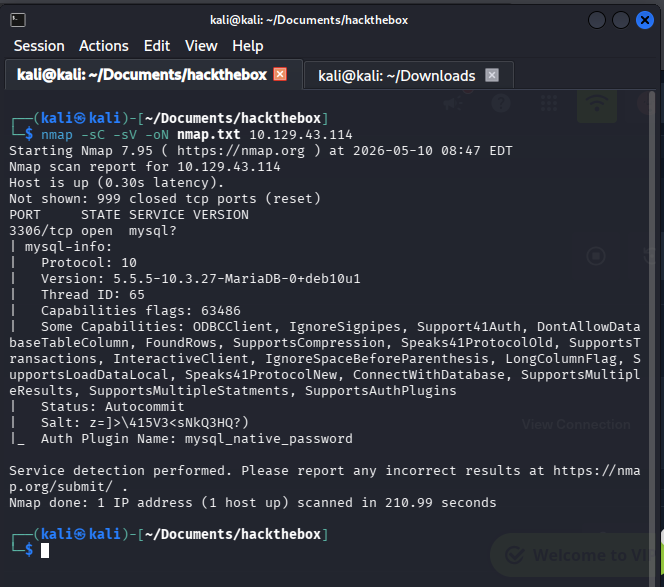Select the ~/Documents/hackthebox terminal tab
The image size is (664, 587).
[x=142, y=75]
